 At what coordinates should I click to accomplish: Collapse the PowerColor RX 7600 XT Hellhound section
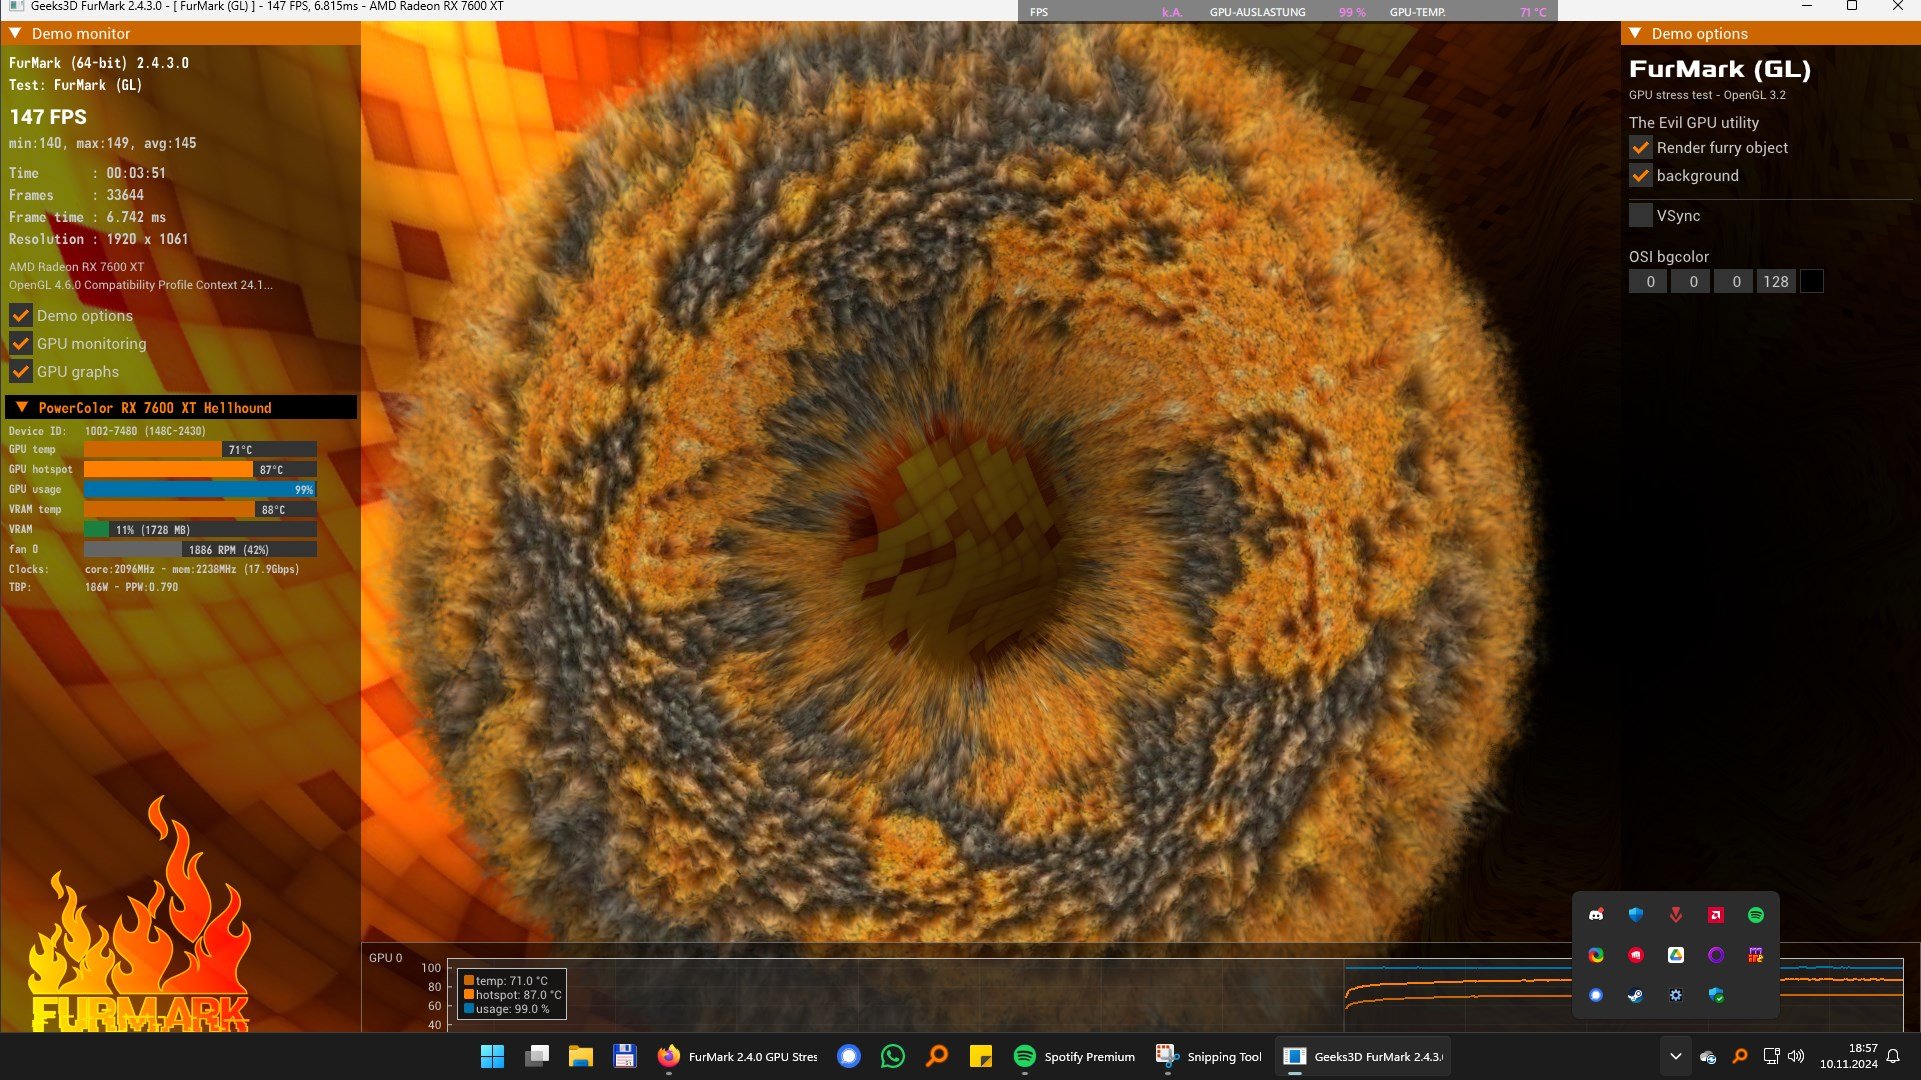coord(22,408)
